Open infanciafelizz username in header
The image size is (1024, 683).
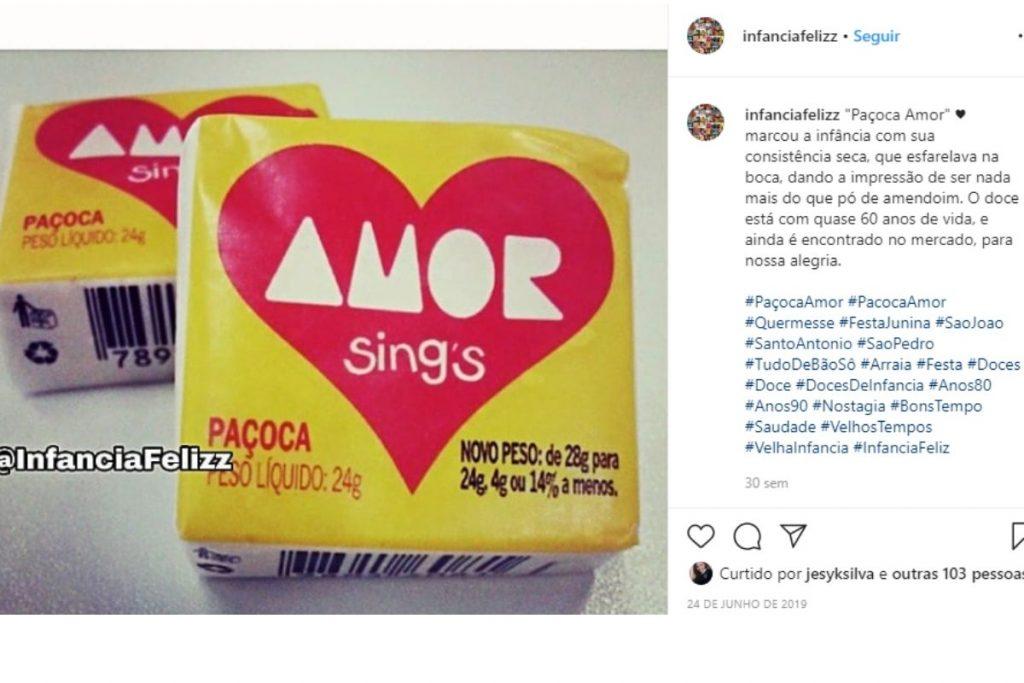click(x=790, y=36)
